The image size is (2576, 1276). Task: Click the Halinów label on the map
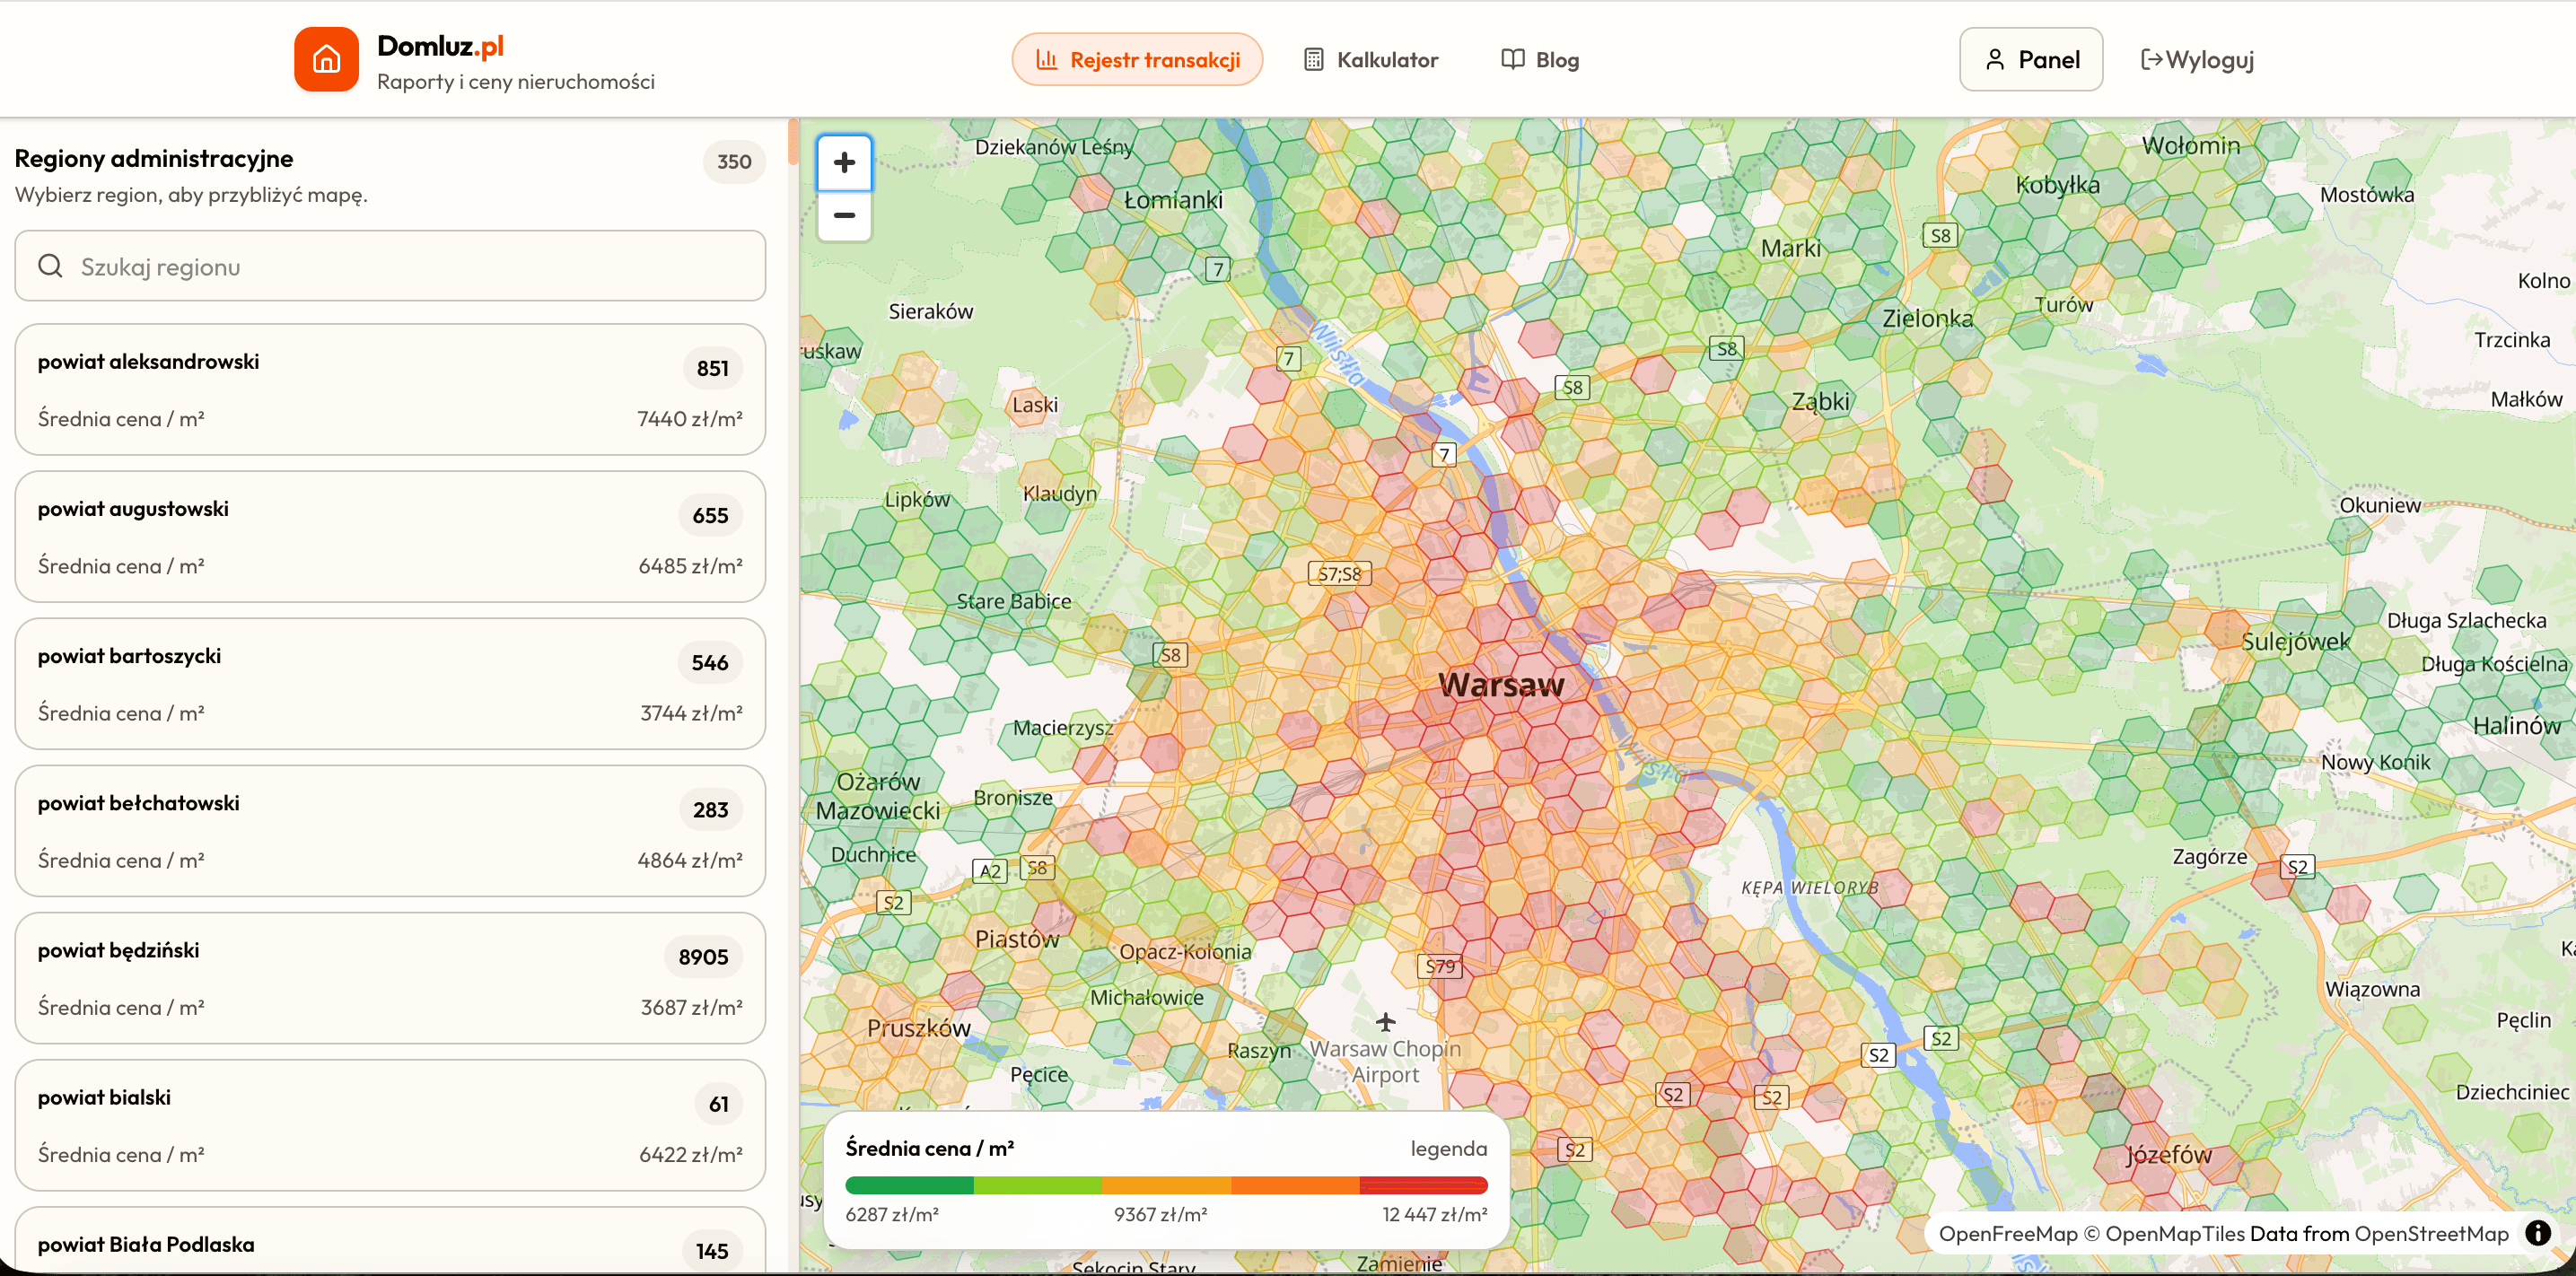click(2517, 725)
